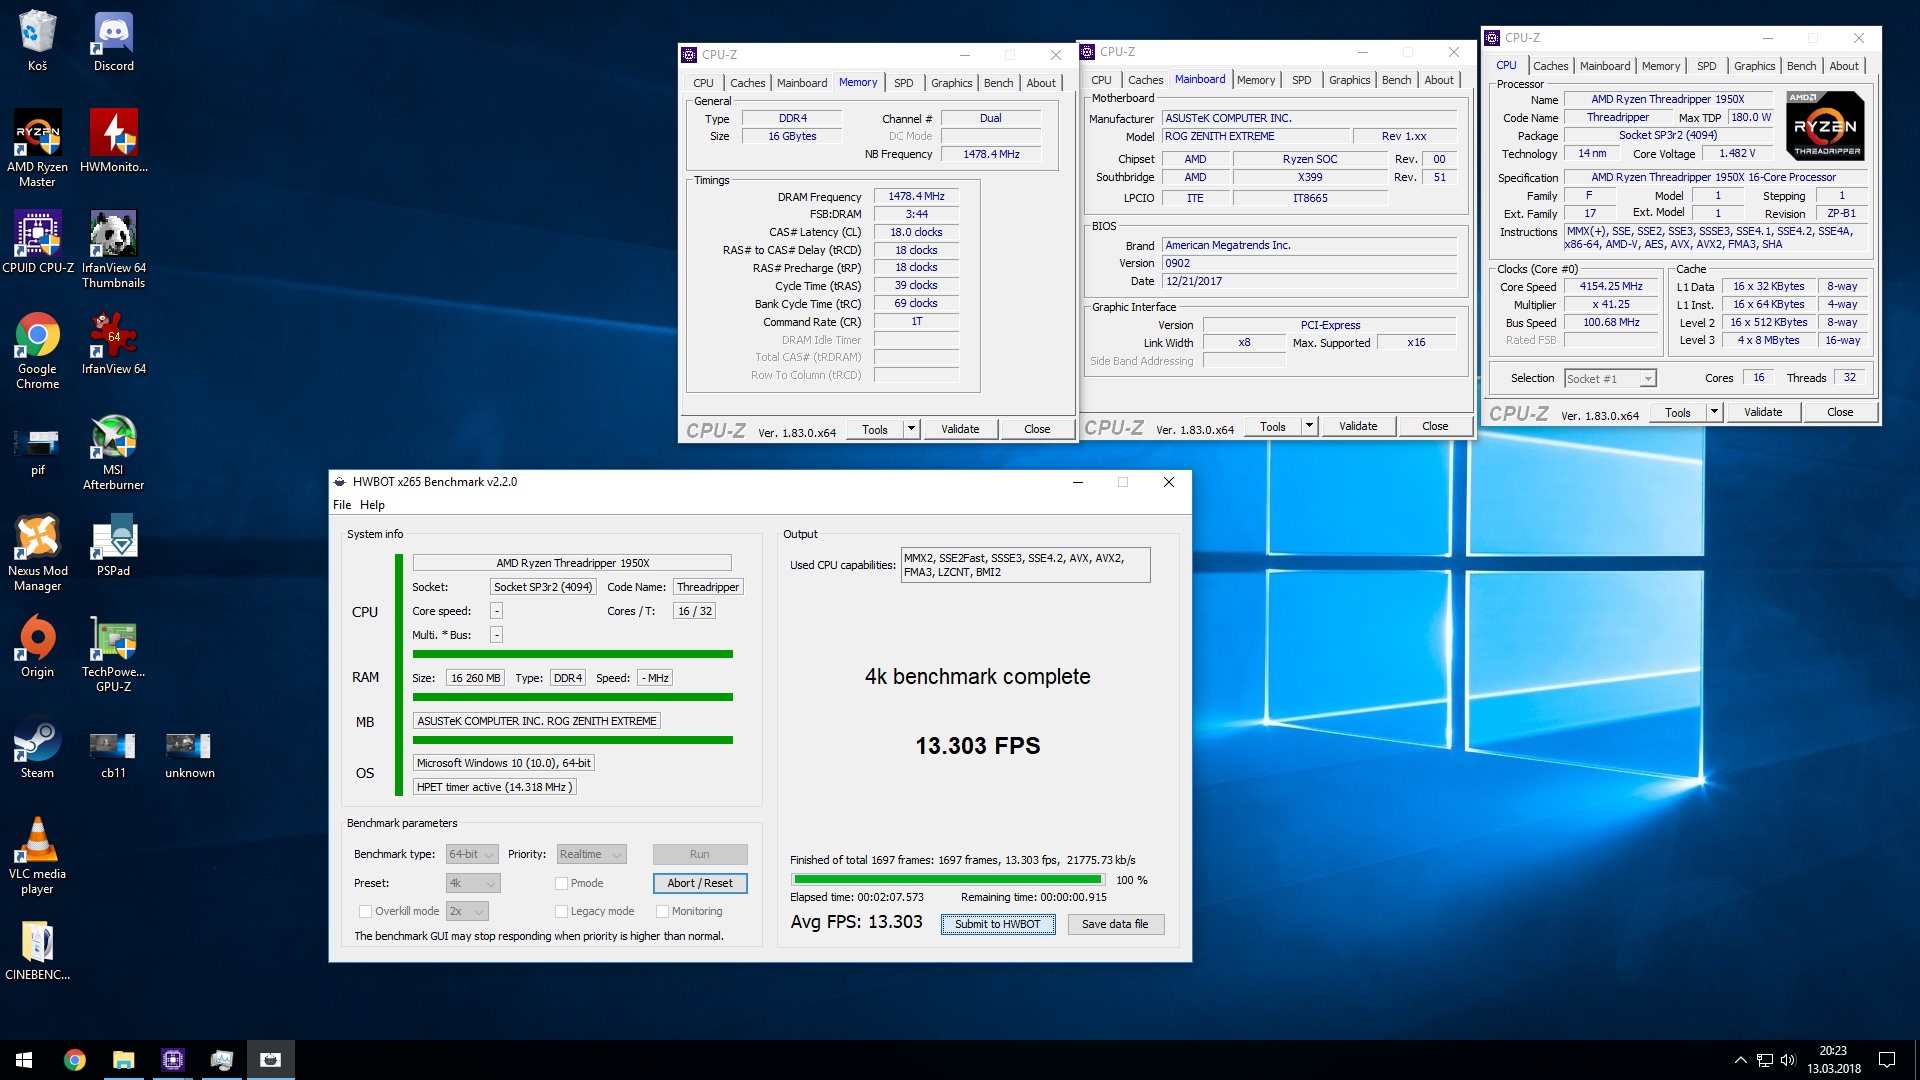Viewport: 1920px width, 1080px height.
Task: Open HWMonitor desktop shortcut
Action: 113,141
